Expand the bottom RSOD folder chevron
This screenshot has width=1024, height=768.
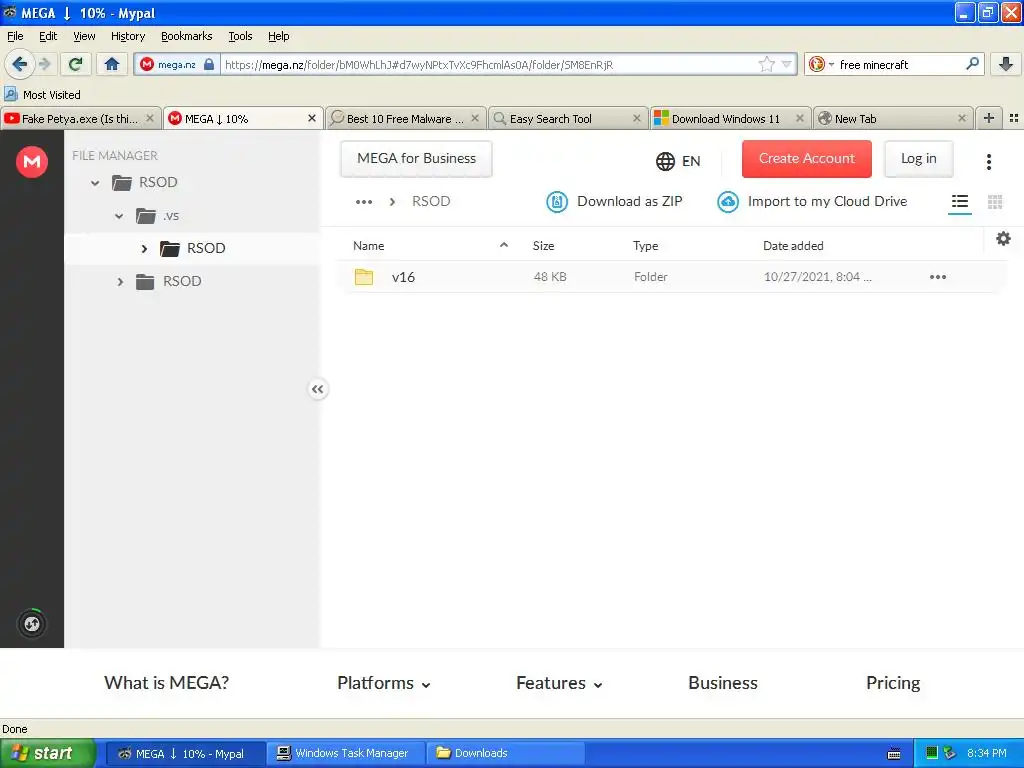point(120,281)
